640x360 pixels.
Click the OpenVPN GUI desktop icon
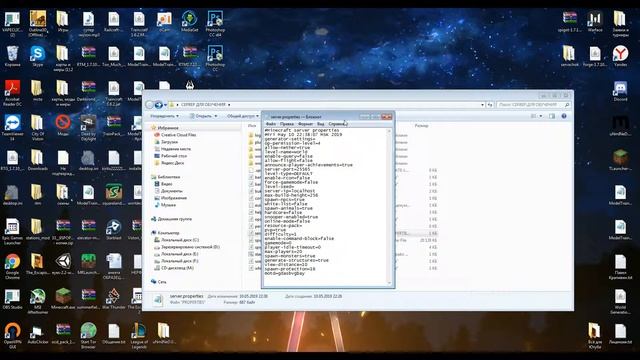tap(12, 336)
